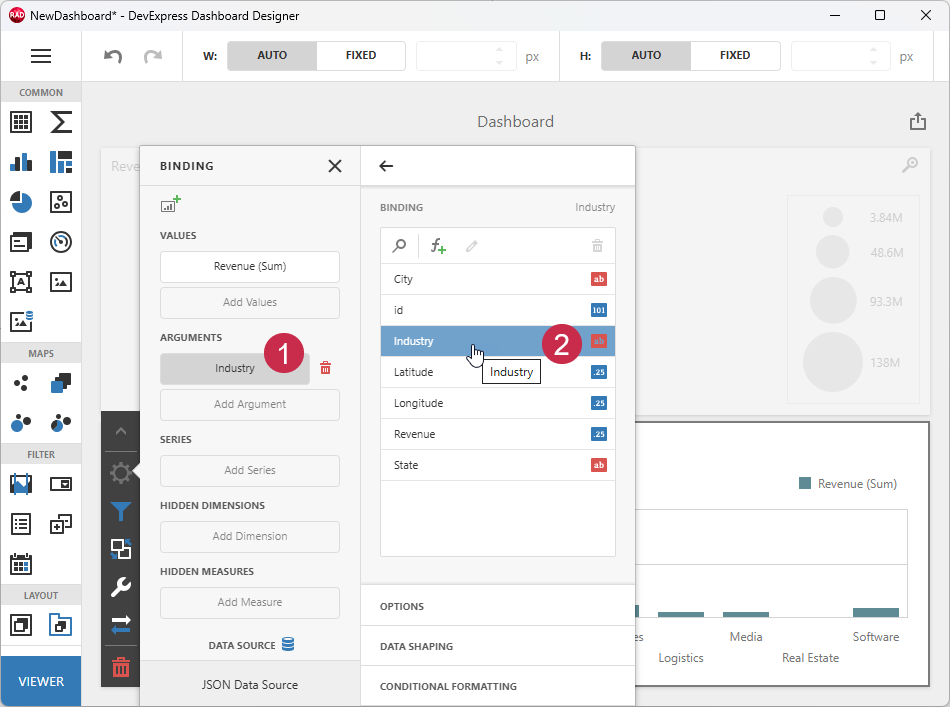The height and width of the screenshot is (707, 950).
Task: Add a Chart item from Common section
Action: click(x=21, y=161)
